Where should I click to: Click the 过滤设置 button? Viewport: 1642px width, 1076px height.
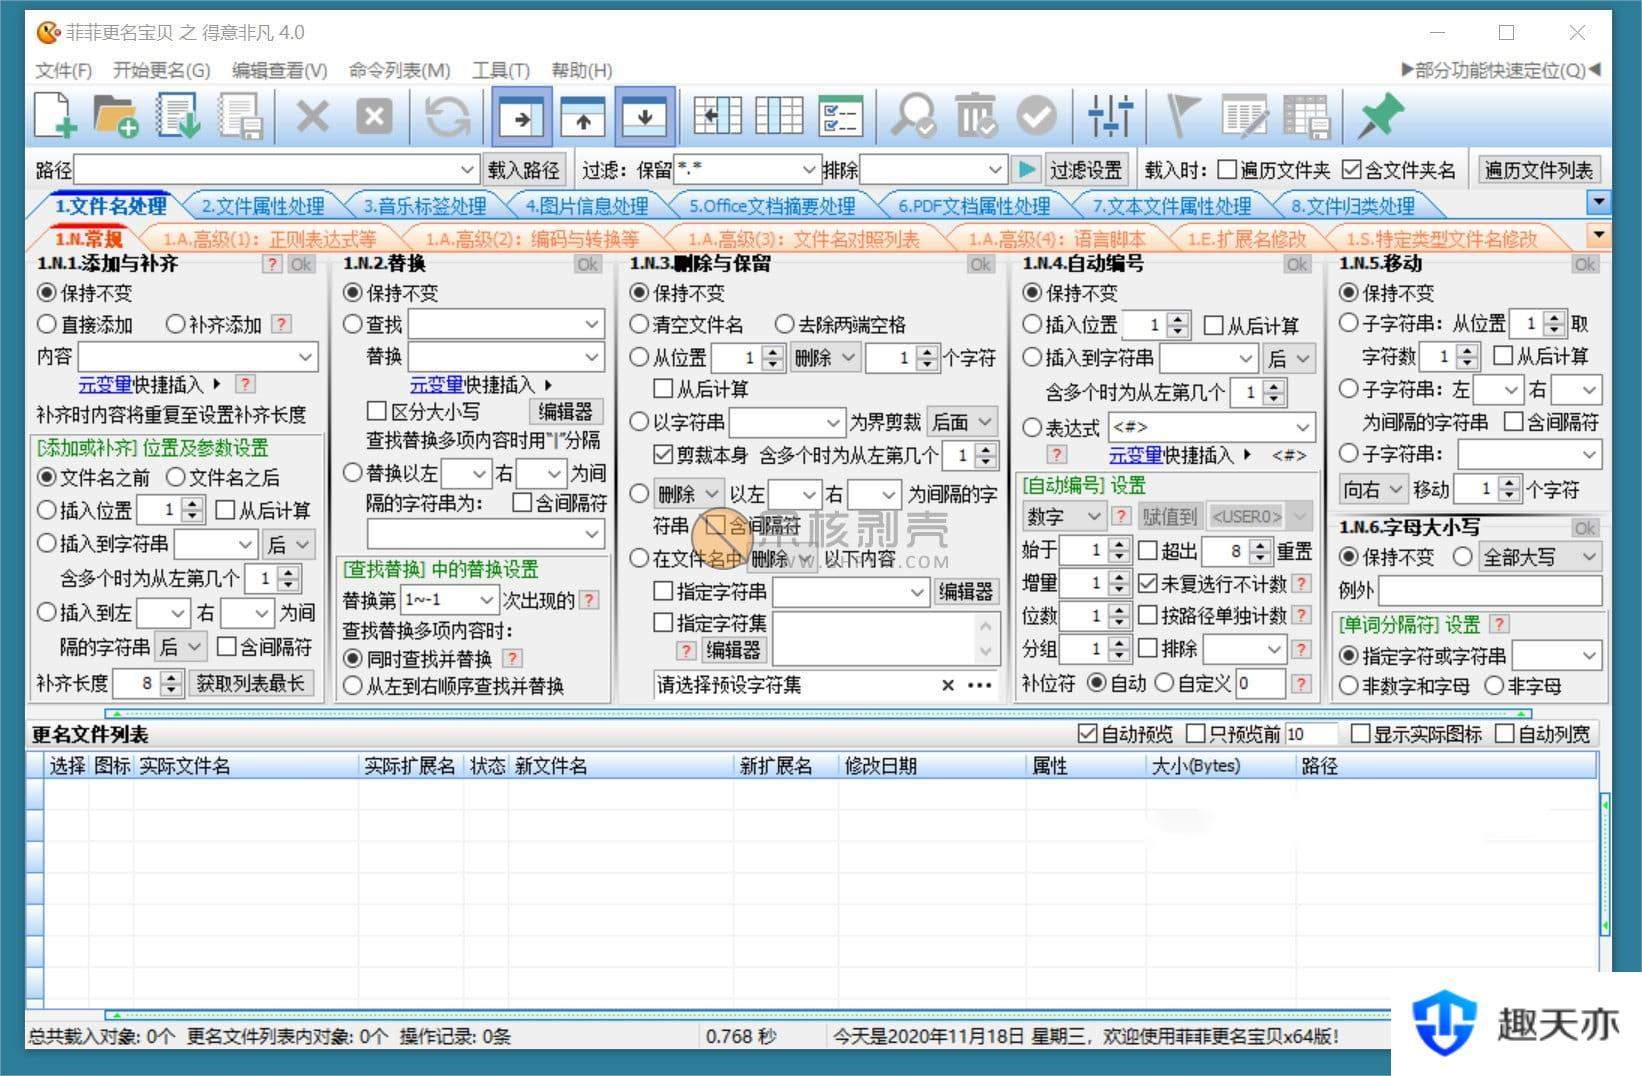(1086, 169)
